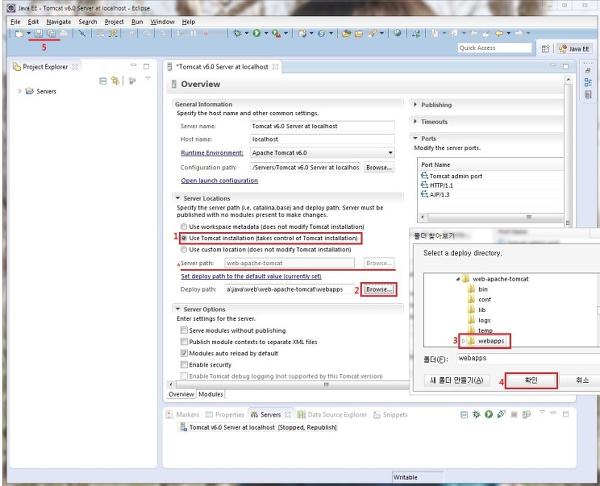600x486 pixels.
Task: Click the Open Perspective icon
Action: tap(546, 49)
